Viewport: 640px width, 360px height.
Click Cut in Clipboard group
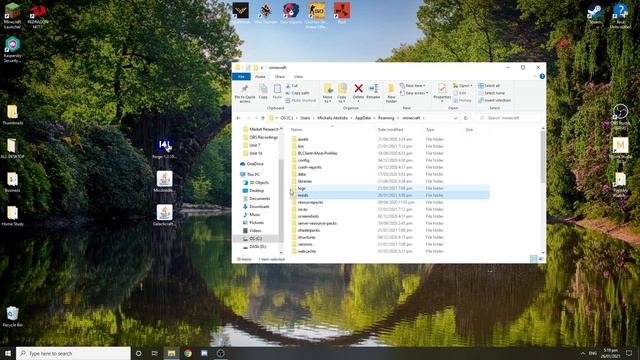(x=292, y=86)
